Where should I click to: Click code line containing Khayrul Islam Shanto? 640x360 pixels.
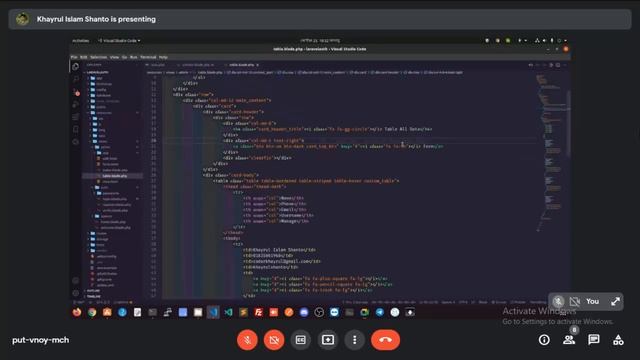click(x=280, y=250)
